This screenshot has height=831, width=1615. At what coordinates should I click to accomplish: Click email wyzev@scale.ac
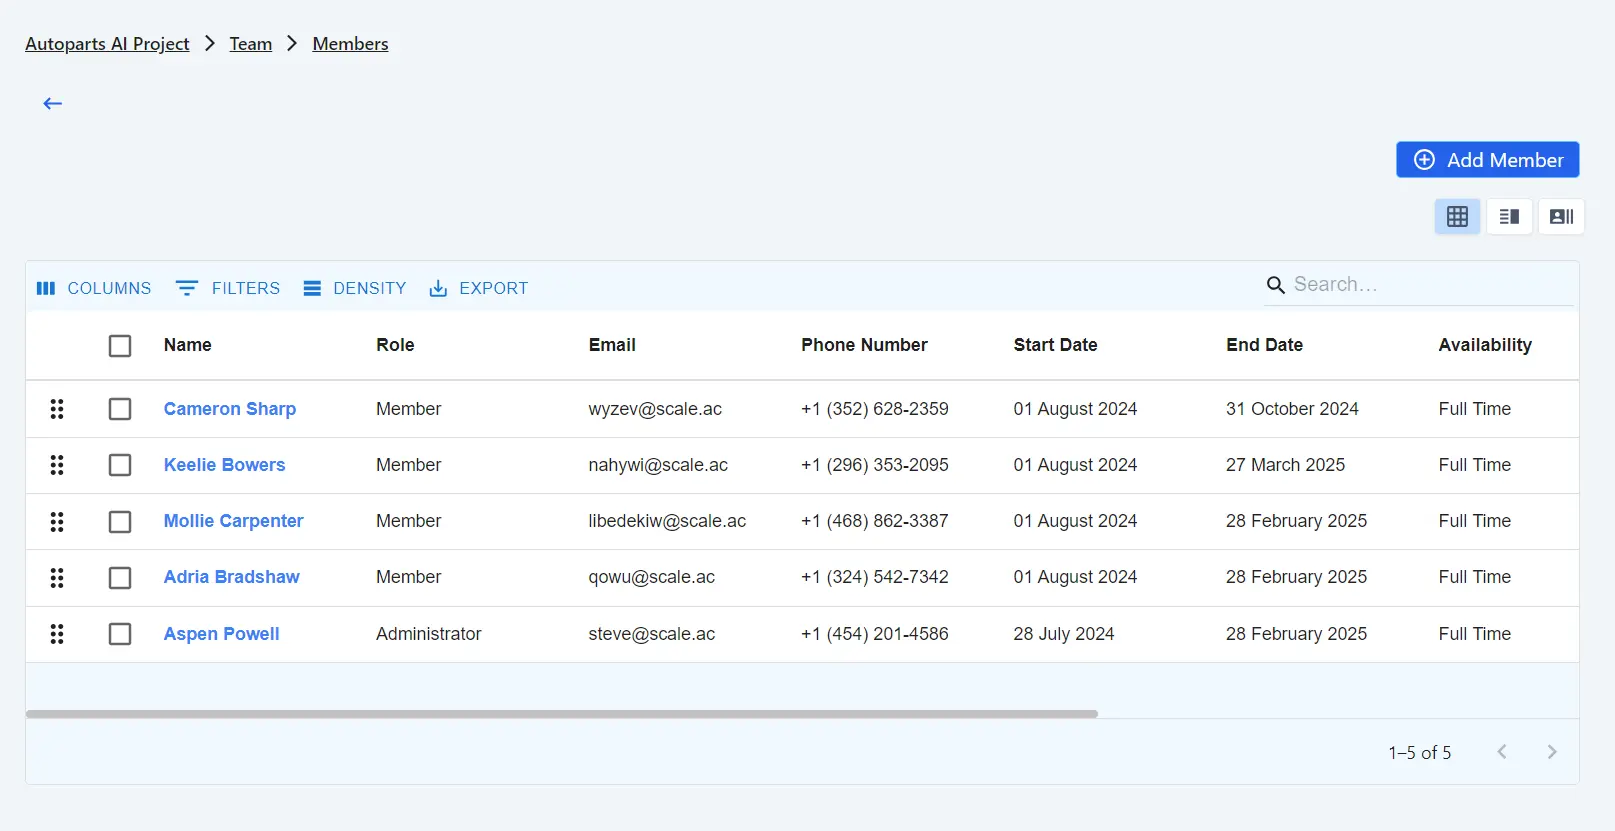click(655, 409)
